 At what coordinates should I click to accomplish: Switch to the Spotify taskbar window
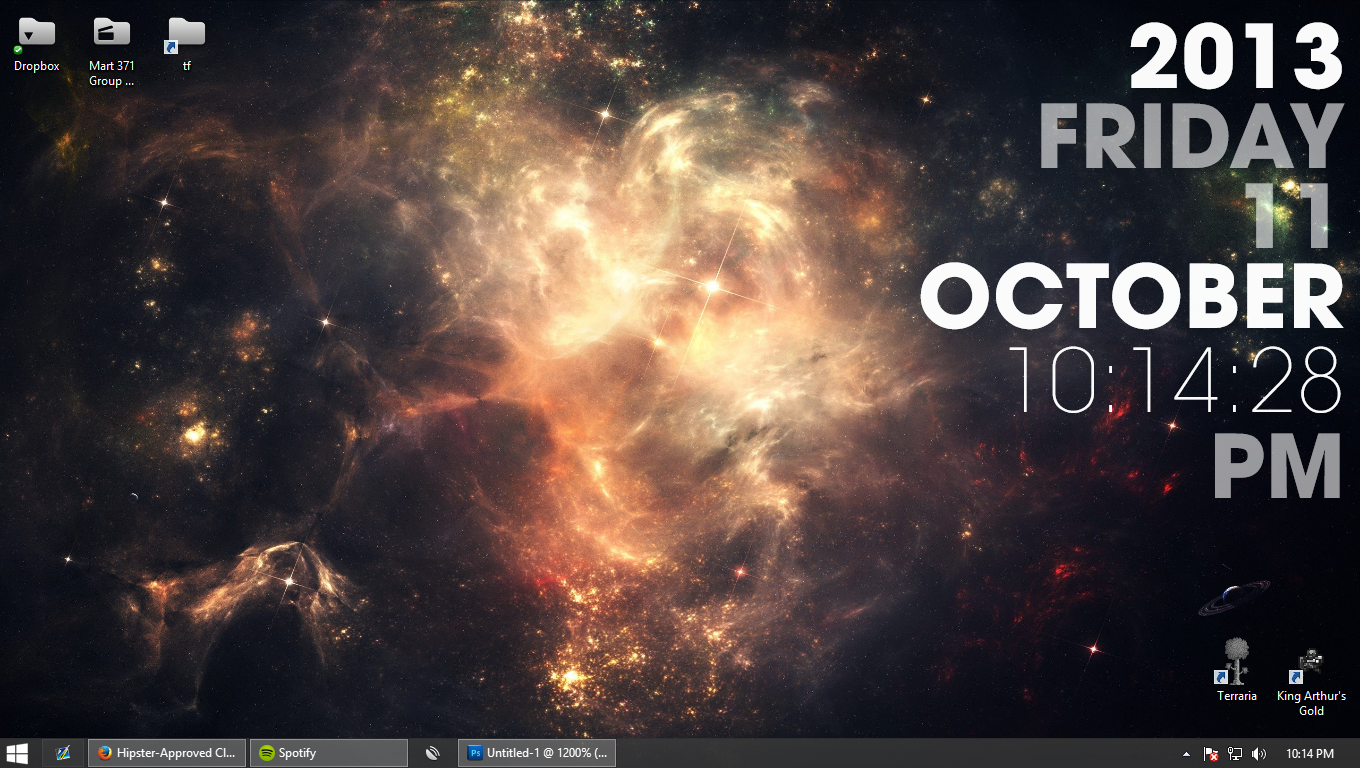tap(329, 753)
